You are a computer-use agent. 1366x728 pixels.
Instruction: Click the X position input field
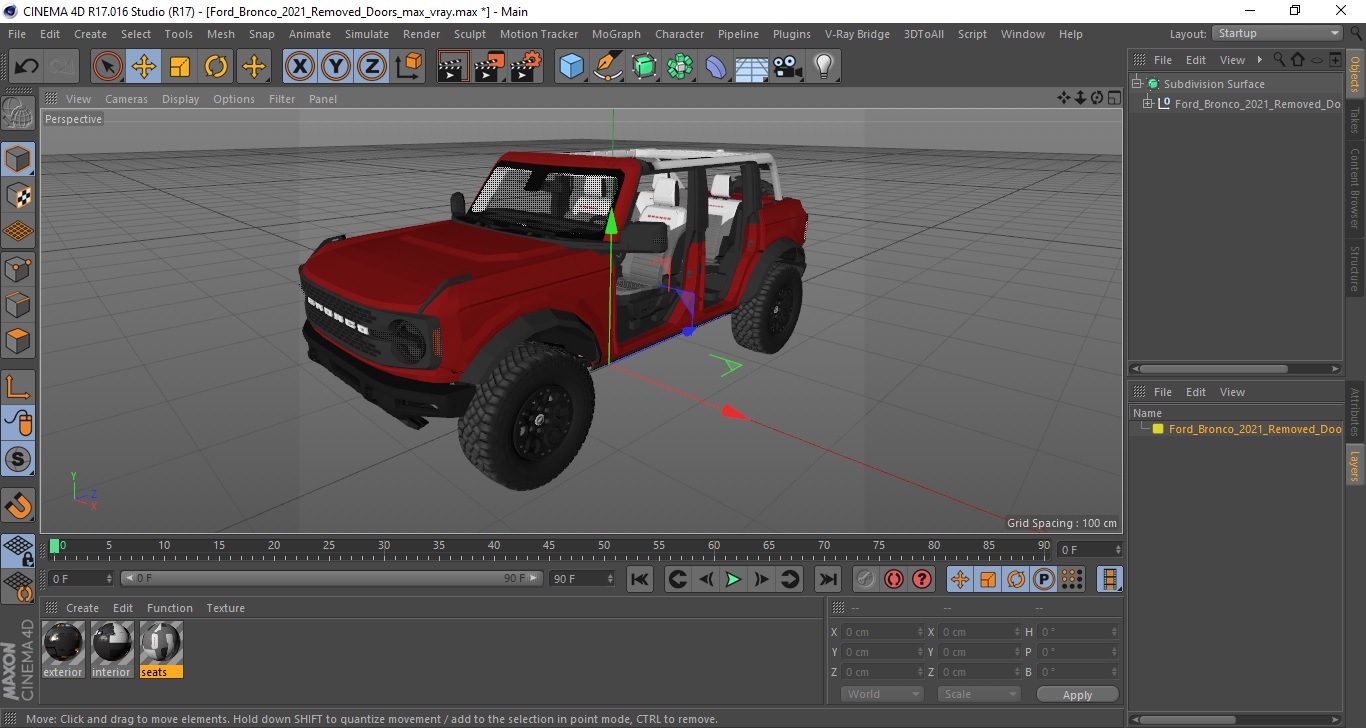pos(885,632)
